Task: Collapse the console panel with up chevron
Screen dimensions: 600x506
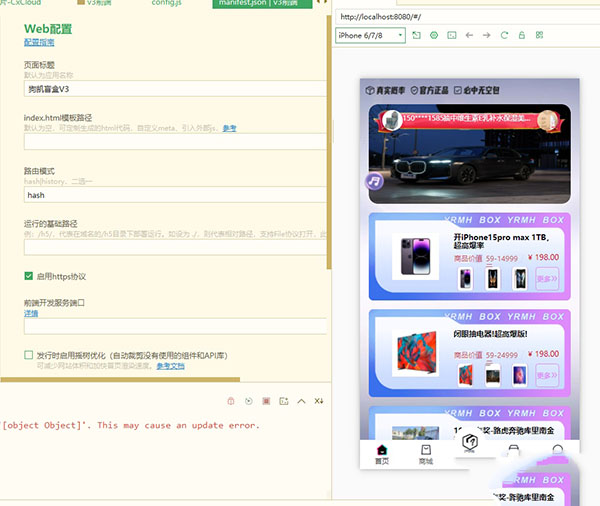Action: [x=302, y=401]
